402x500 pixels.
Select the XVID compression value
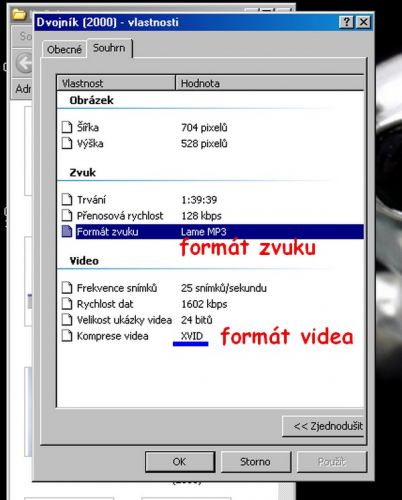[x=192, y=336]
